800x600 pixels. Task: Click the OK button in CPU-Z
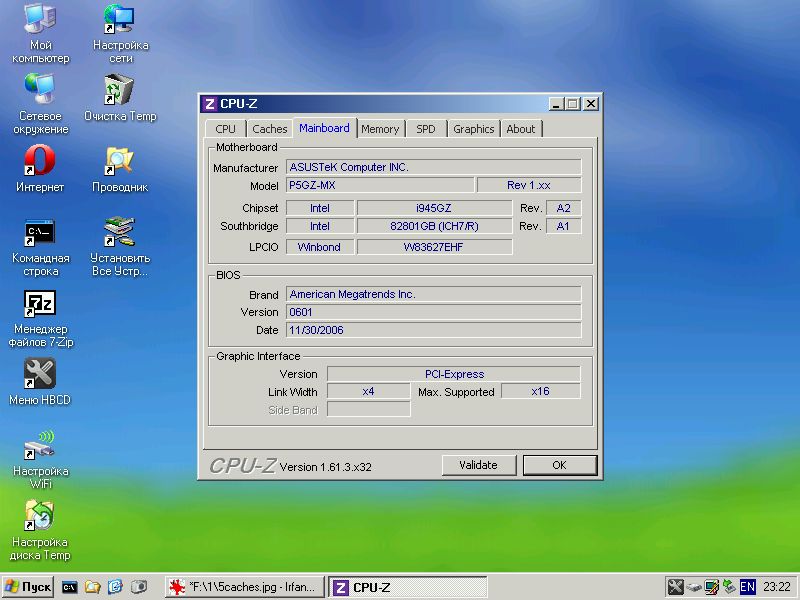click(560, 465)
